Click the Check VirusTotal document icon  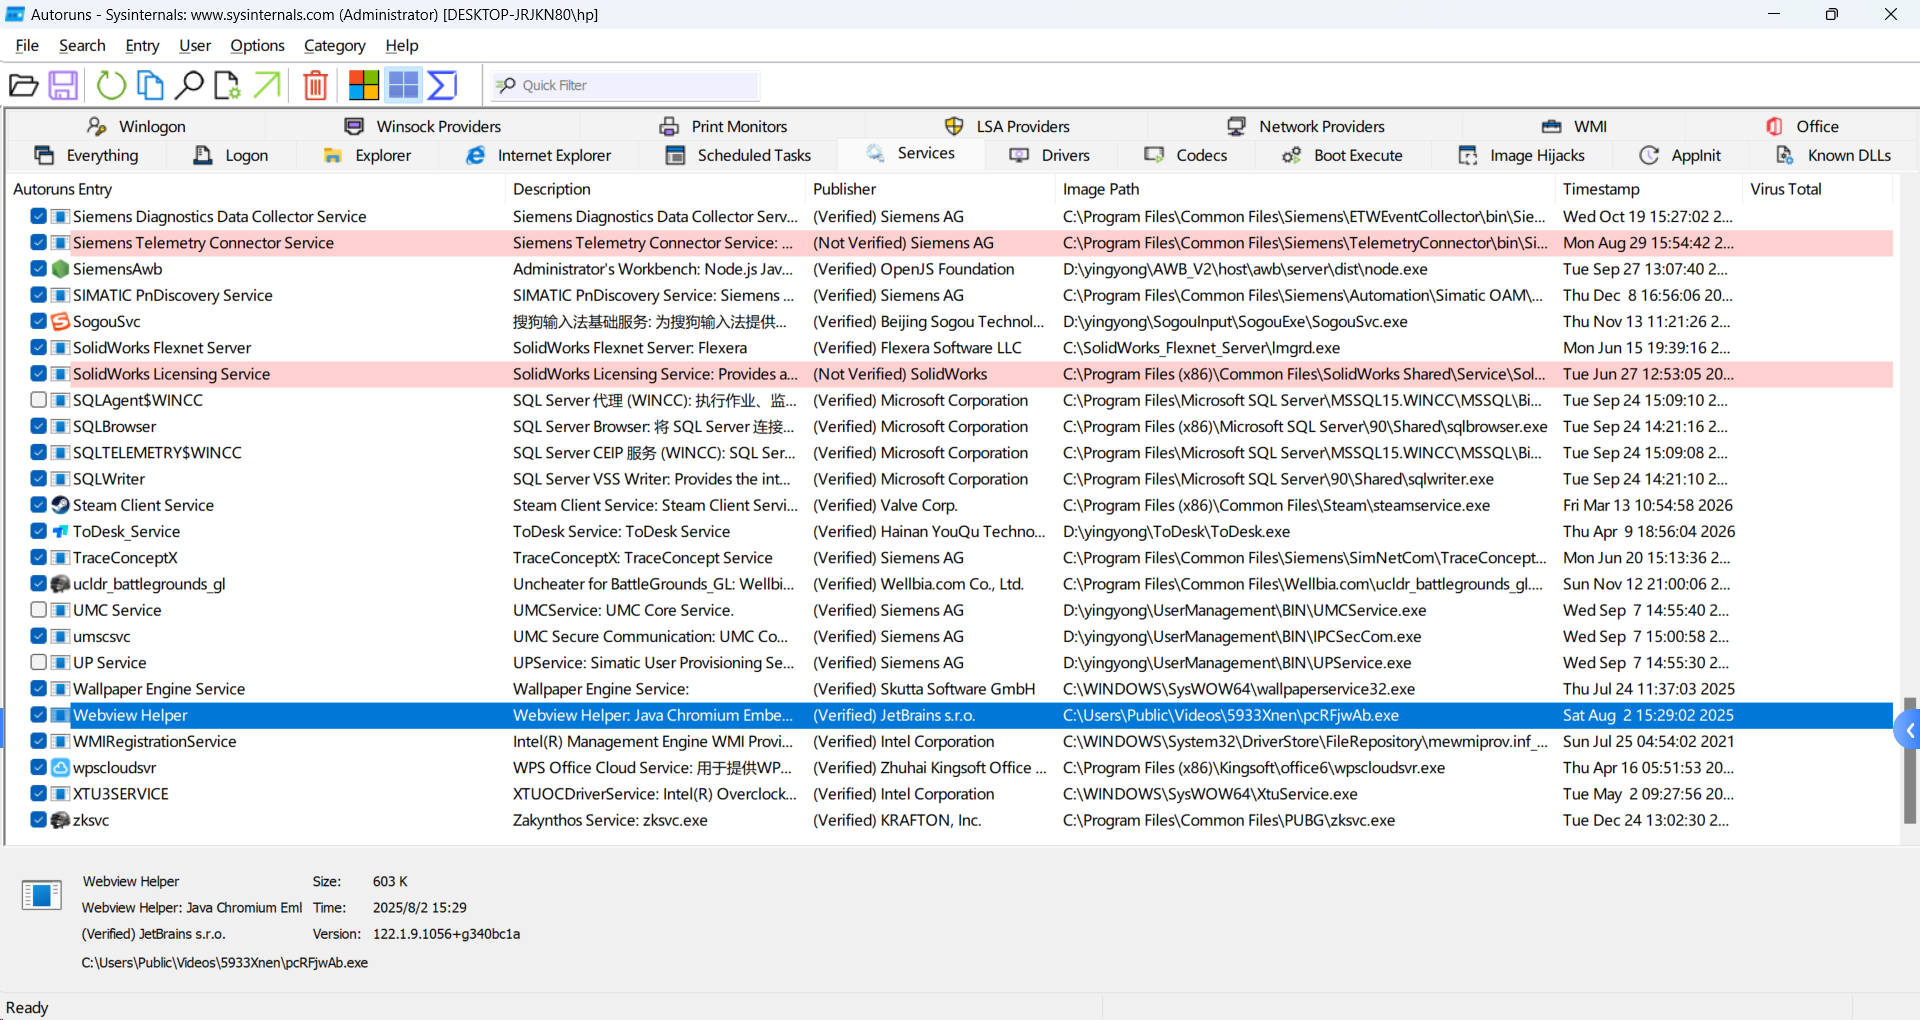pos(227,85)
